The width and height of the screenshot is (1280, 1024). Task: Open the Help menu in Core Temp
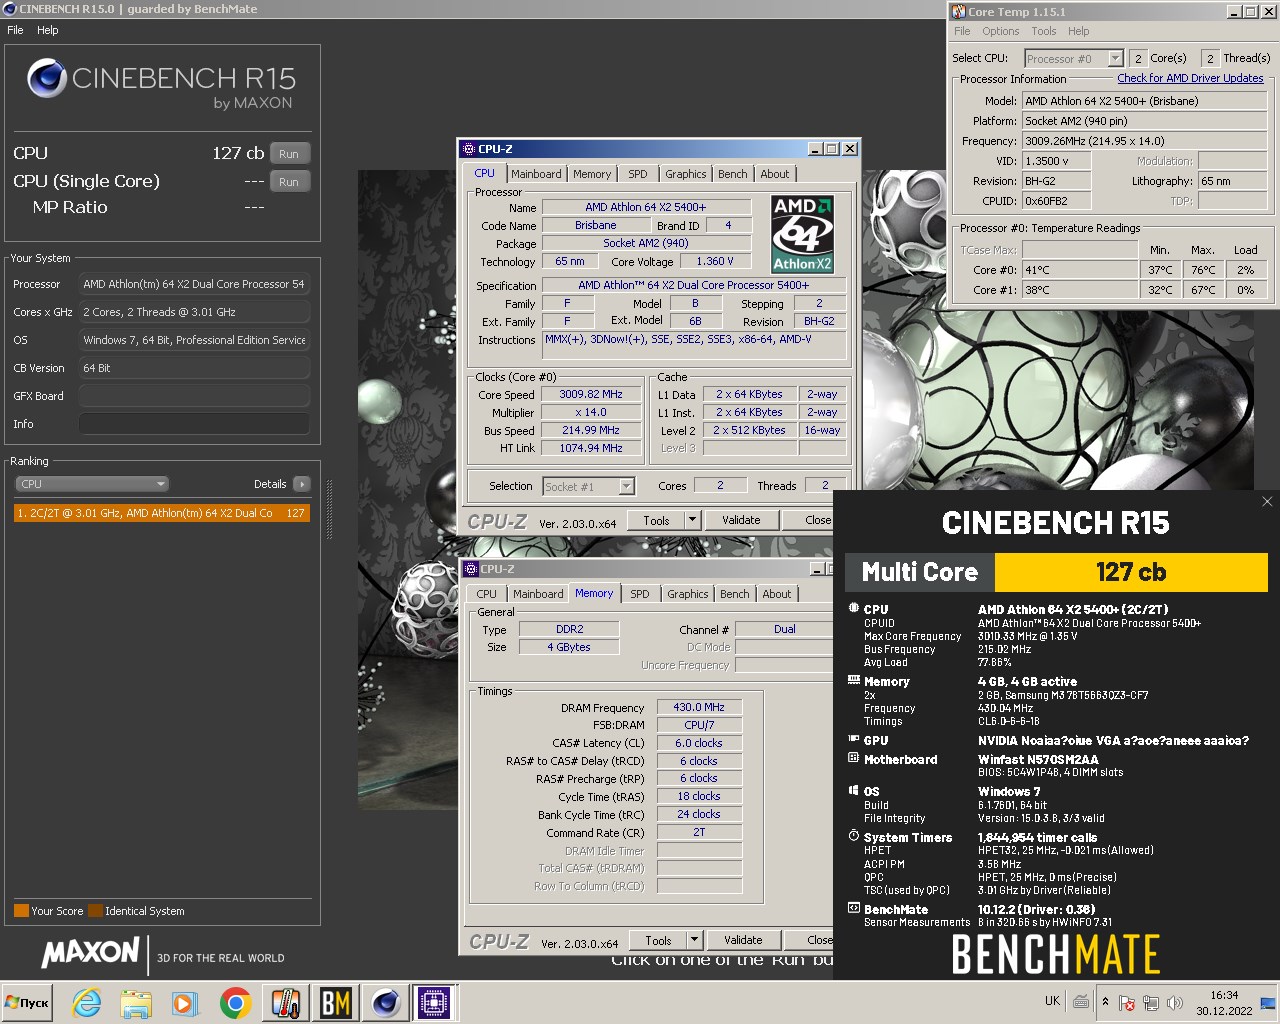click(x=1078, y=31)
